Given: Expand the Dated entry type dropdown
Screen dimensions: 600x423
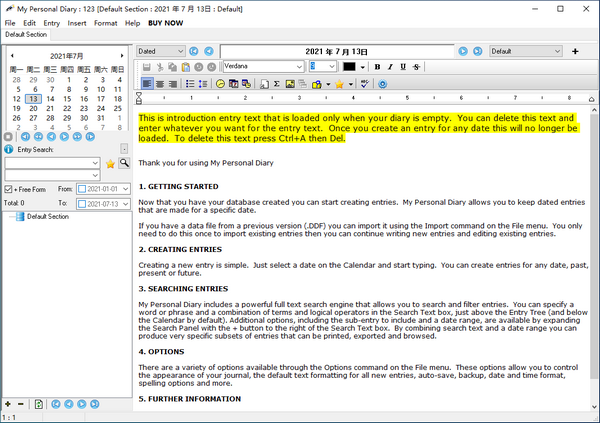Looking at the screenshot, I should click(179, 50).
